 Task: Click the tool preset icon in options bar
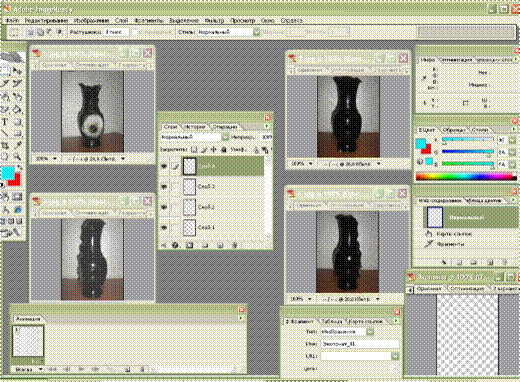tap(14, 32)
